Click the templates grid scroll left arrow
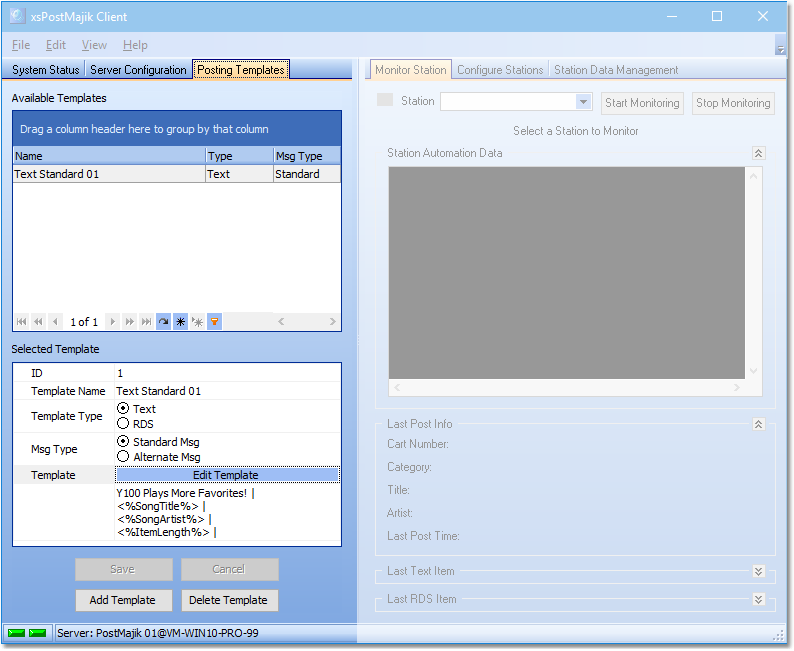The height and width of the screenshot is (651, 794). tap(281, 321)
